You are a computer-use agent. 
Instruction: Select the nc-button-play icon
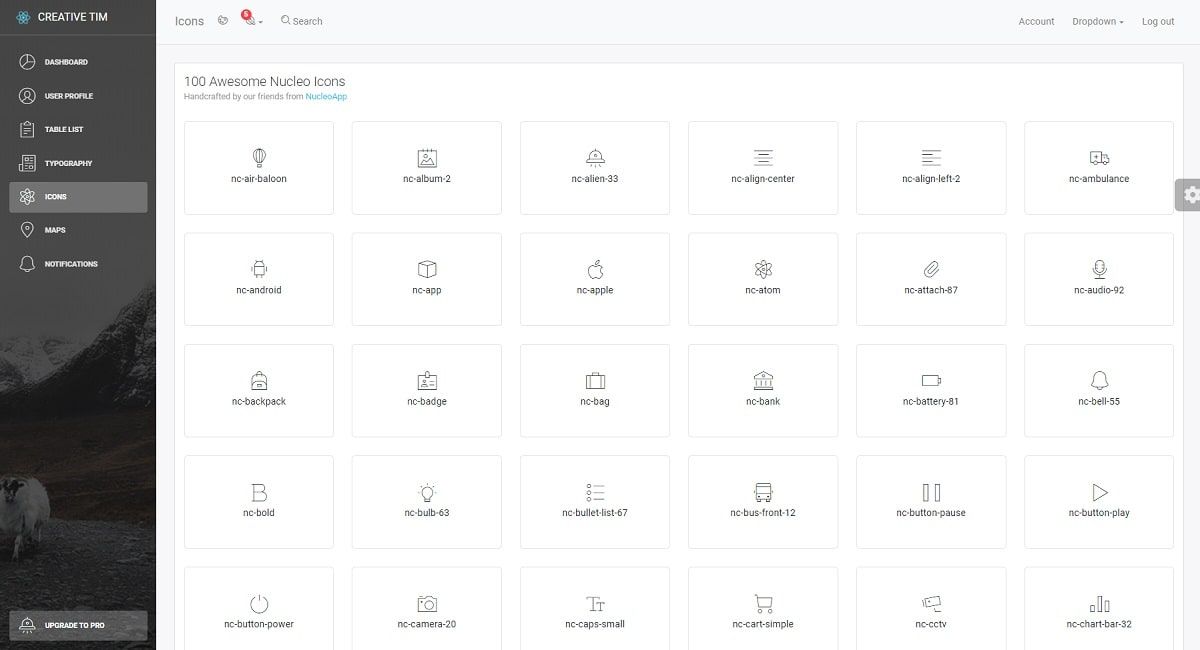click(x=1099, y=493)
